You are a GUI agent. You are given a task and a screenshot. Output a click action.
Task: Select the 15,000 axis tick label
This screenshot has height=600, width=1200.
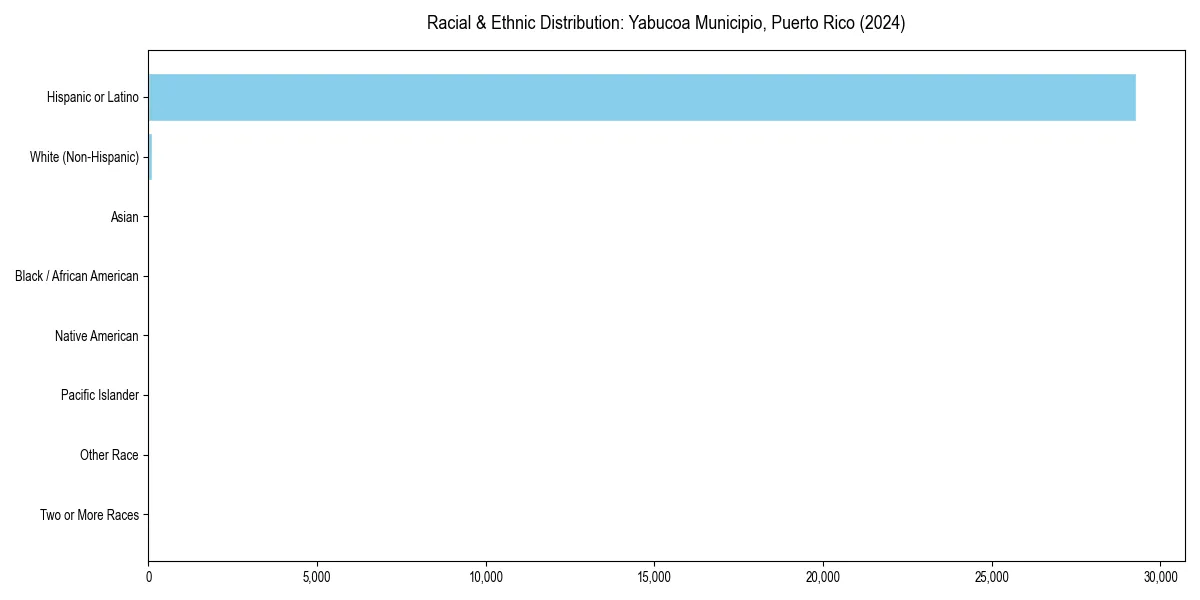pos(655,577)
